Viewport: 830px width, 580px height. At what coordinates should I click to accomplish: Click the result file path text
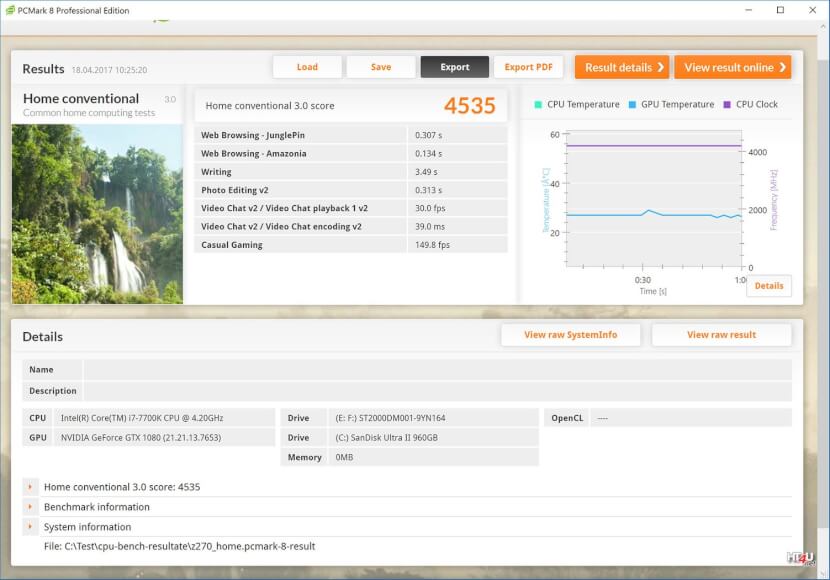coord(179,546)
